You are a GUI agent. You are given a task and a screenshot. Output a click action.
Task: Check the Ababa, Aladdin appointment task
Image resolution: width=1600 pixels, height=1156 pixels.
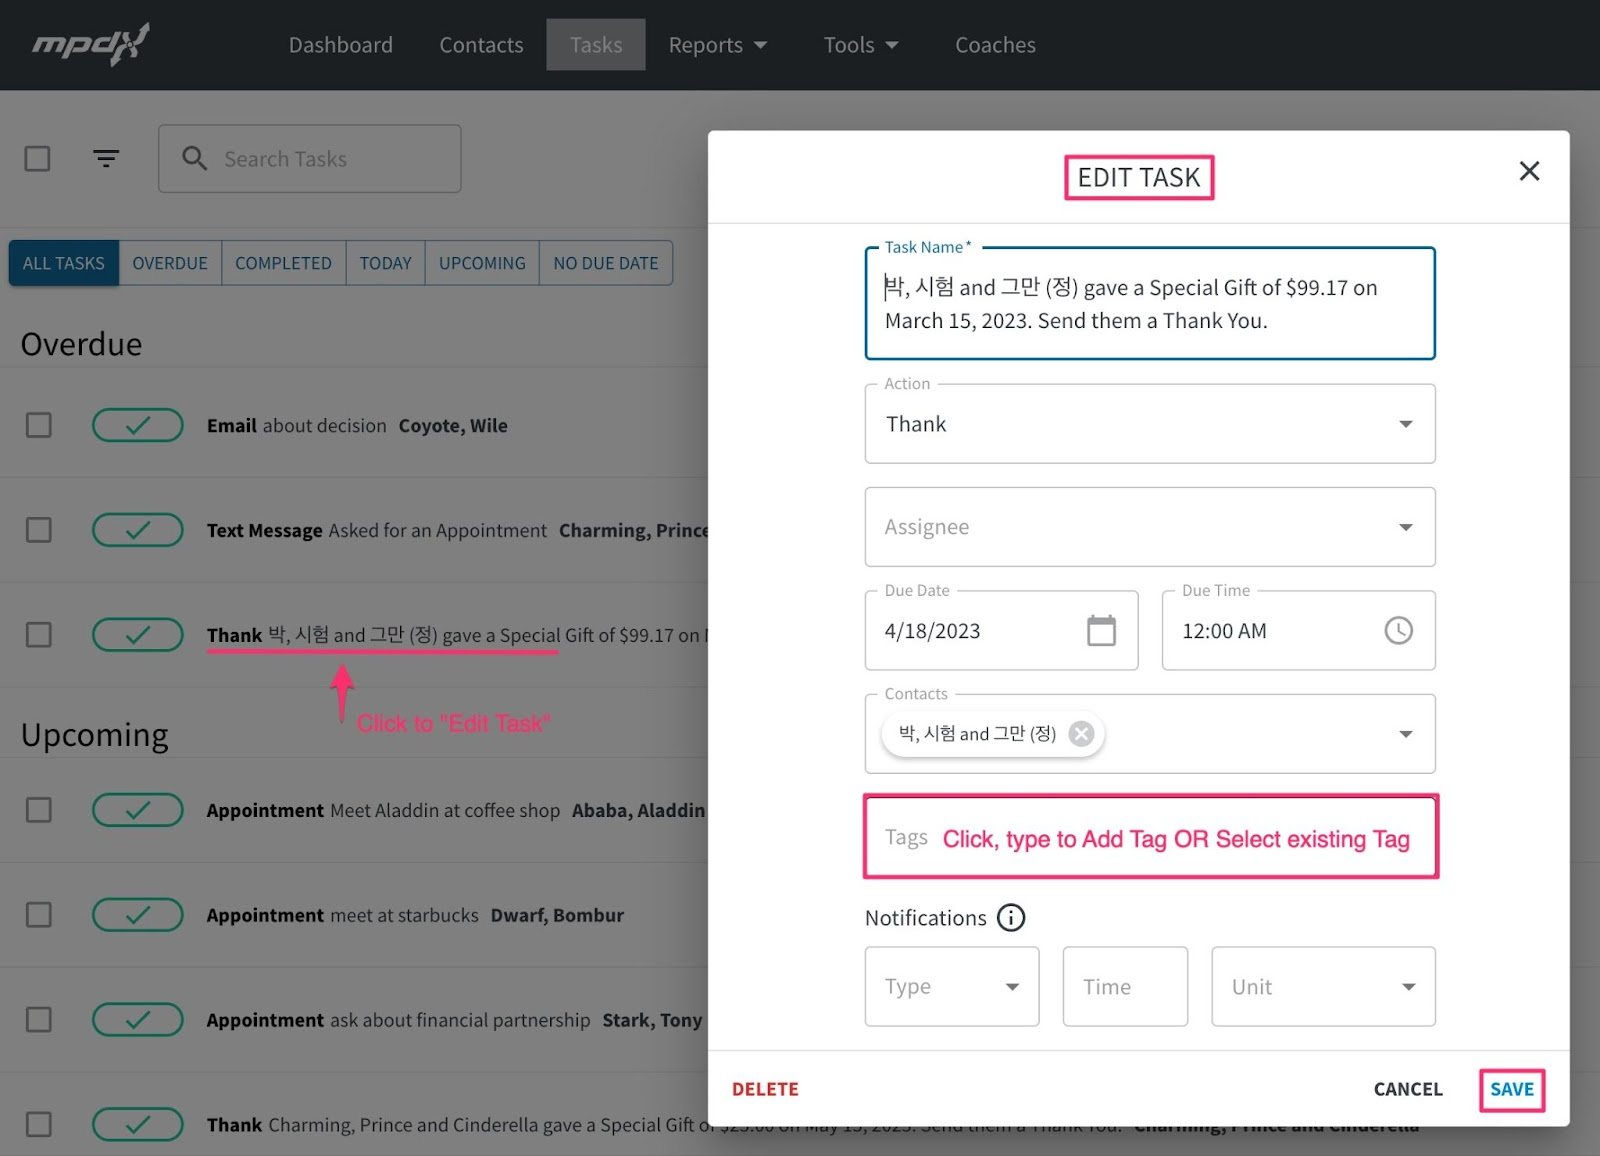click(38, 810)
